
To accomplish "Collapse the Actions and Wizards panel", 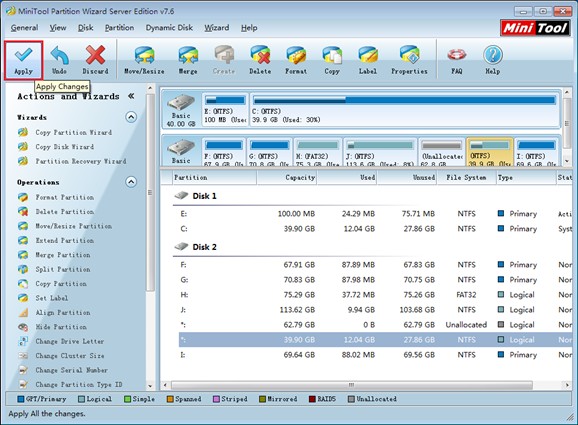I will 131,96.
